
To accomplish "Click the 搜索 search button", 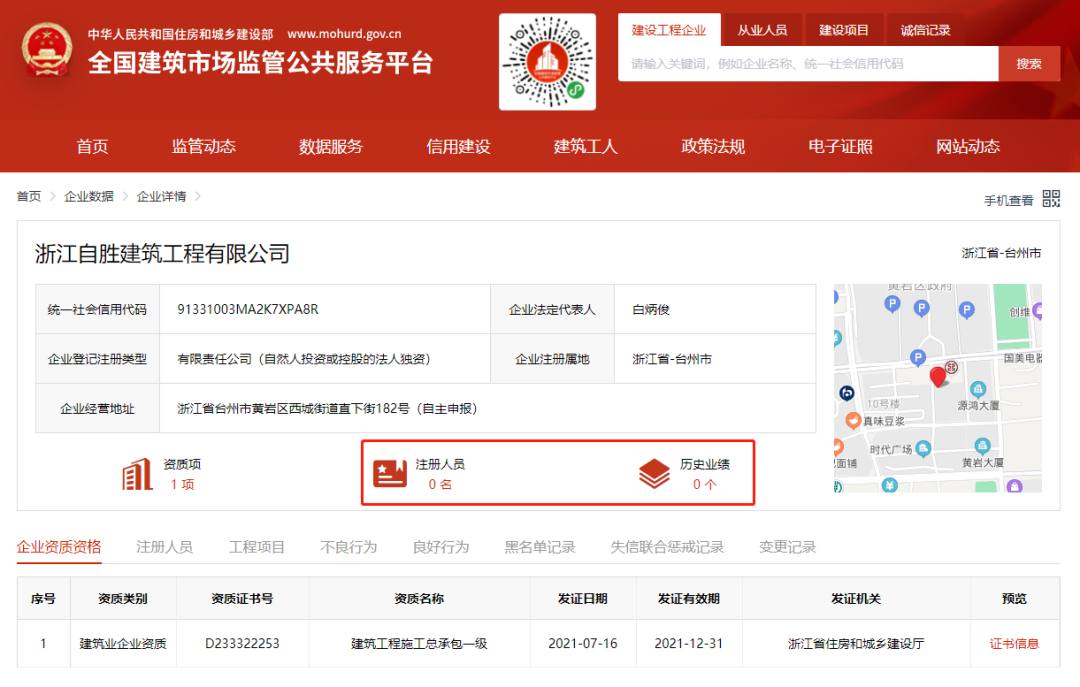I will coord(1029,63).
